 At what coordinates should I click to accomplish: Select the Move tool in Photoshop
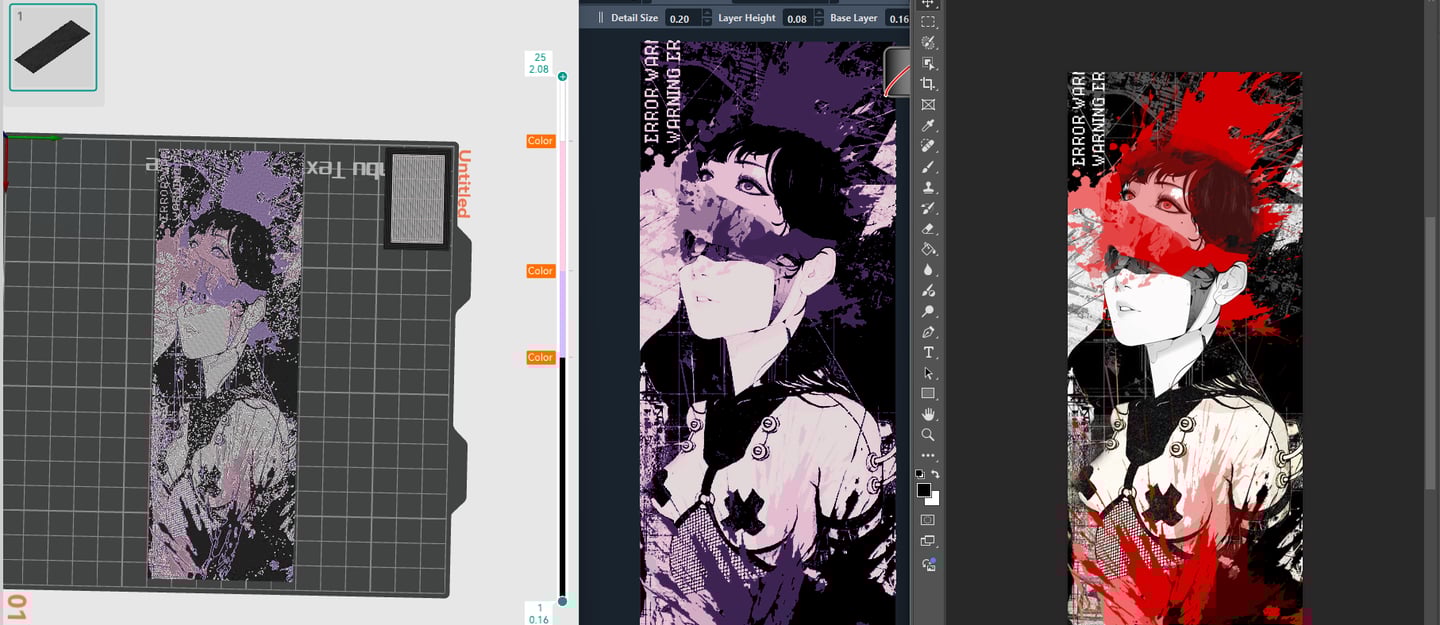coord(928,4)
